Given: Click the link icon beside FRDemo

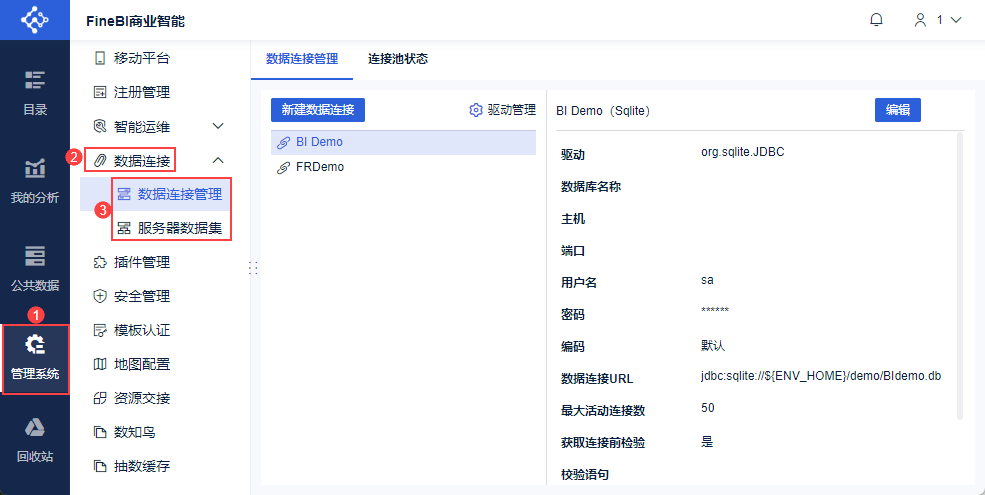Looking at the screenshot, I should tap(283, 168).
